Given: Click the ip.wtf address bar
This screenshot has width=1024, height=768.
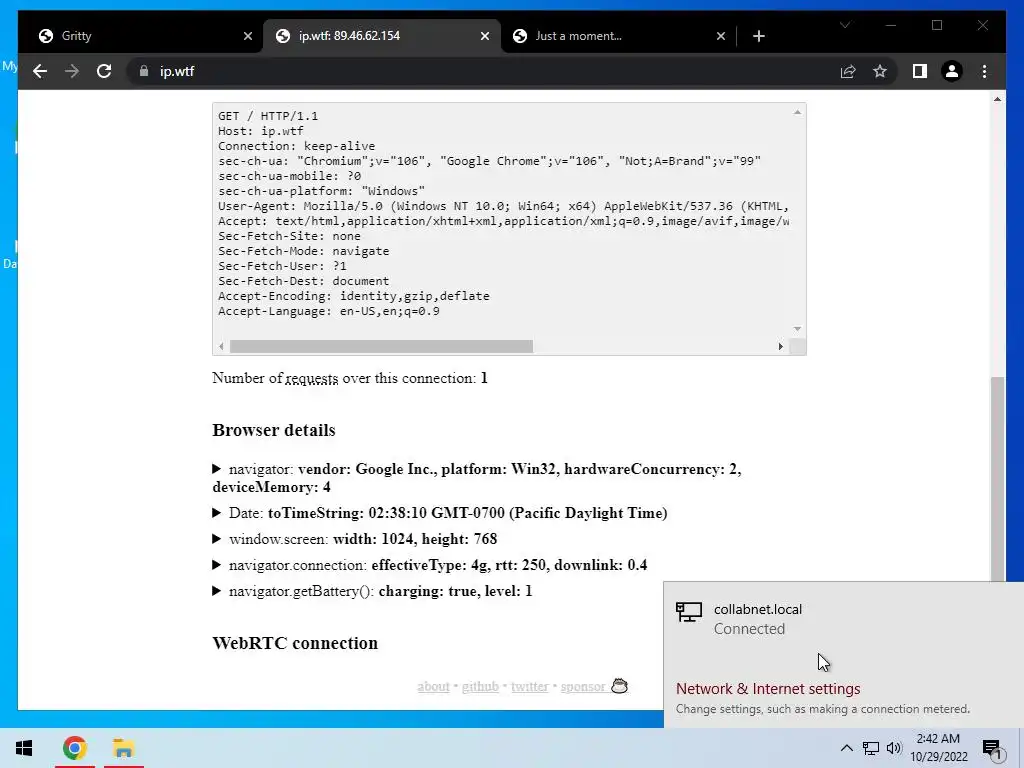Looking at the screenshot, I should [x=483, y=71].
